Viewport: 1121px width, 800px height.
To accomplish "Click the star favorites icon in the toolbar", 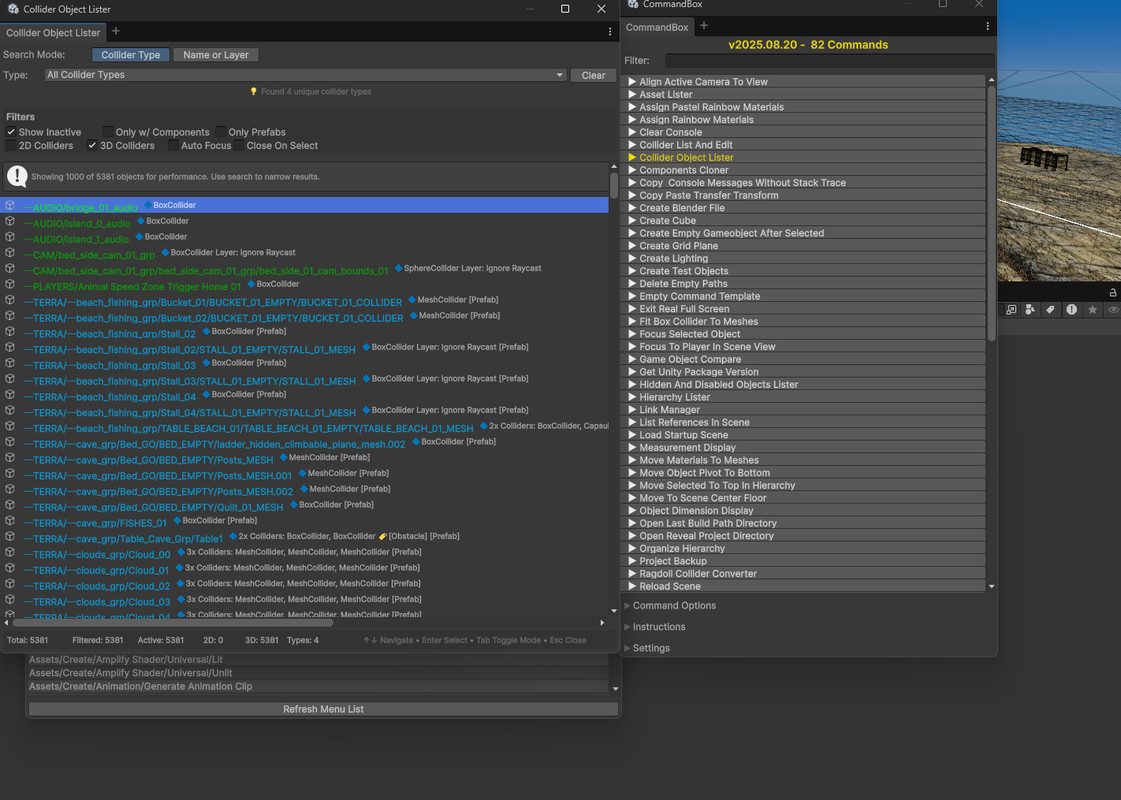I will click(x=1092, y=310).
